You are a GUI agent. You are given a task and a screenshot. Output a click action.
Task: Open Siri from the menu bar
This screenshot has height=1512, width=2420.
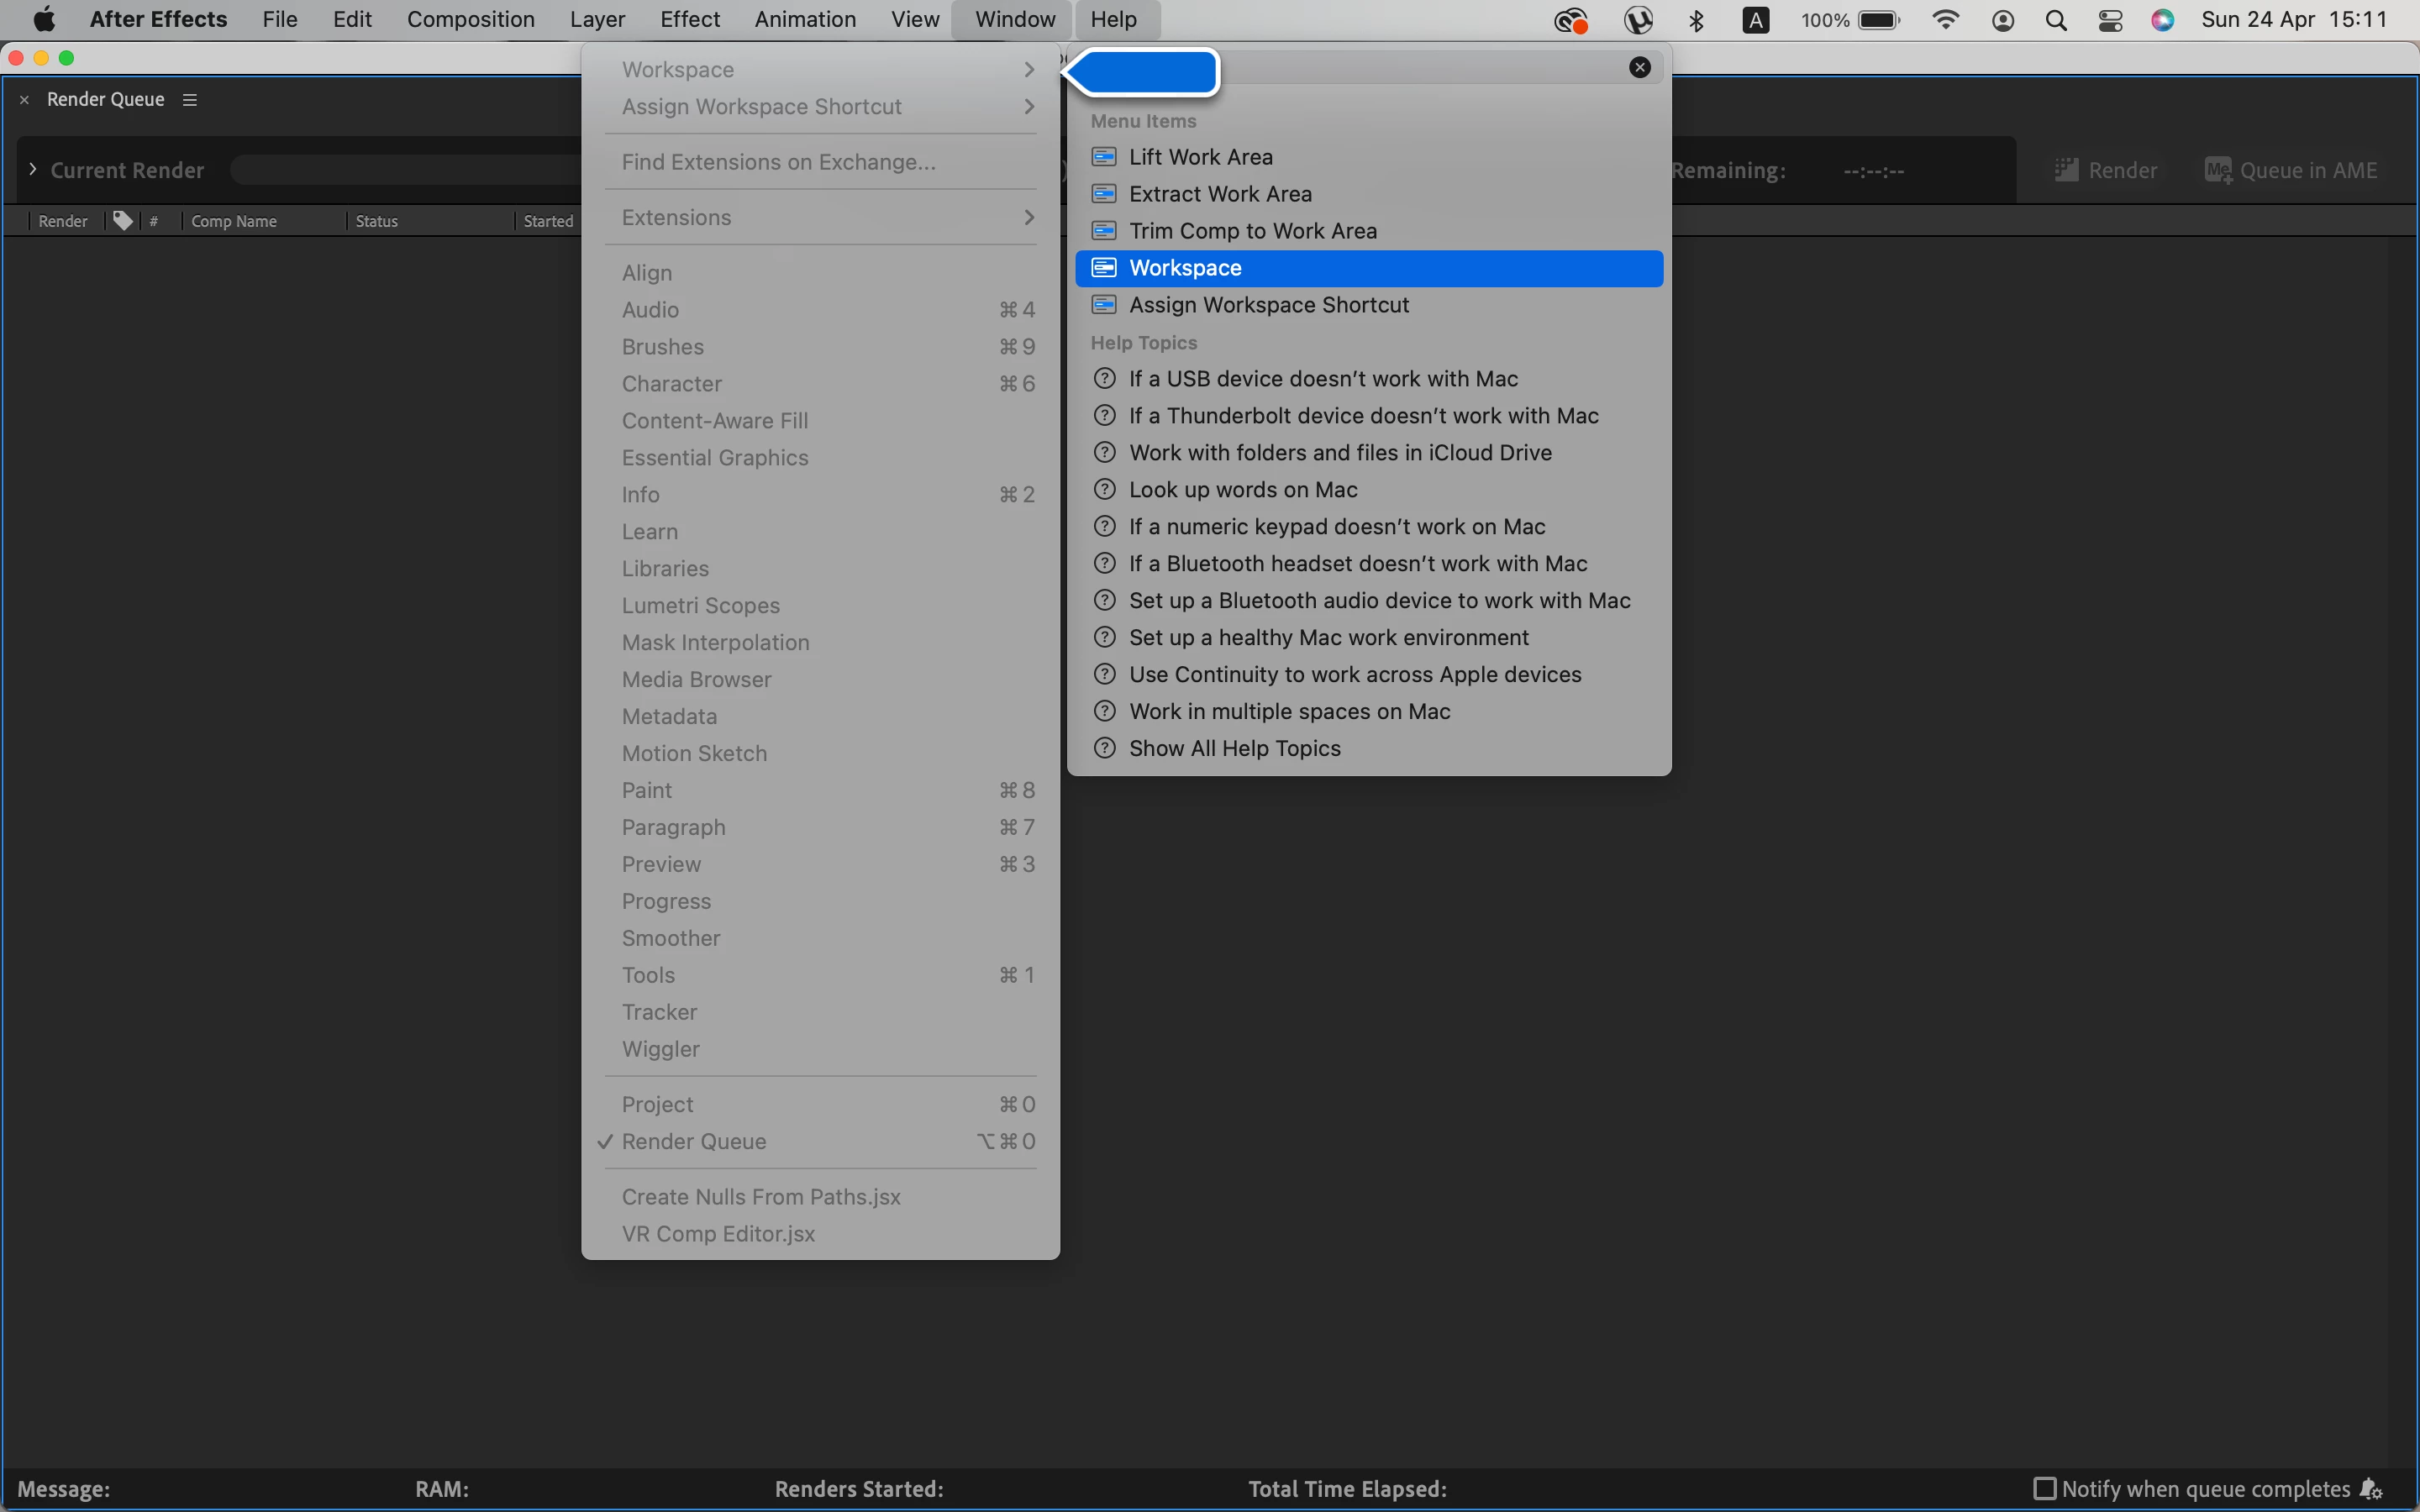click(x=2162, y=20)
